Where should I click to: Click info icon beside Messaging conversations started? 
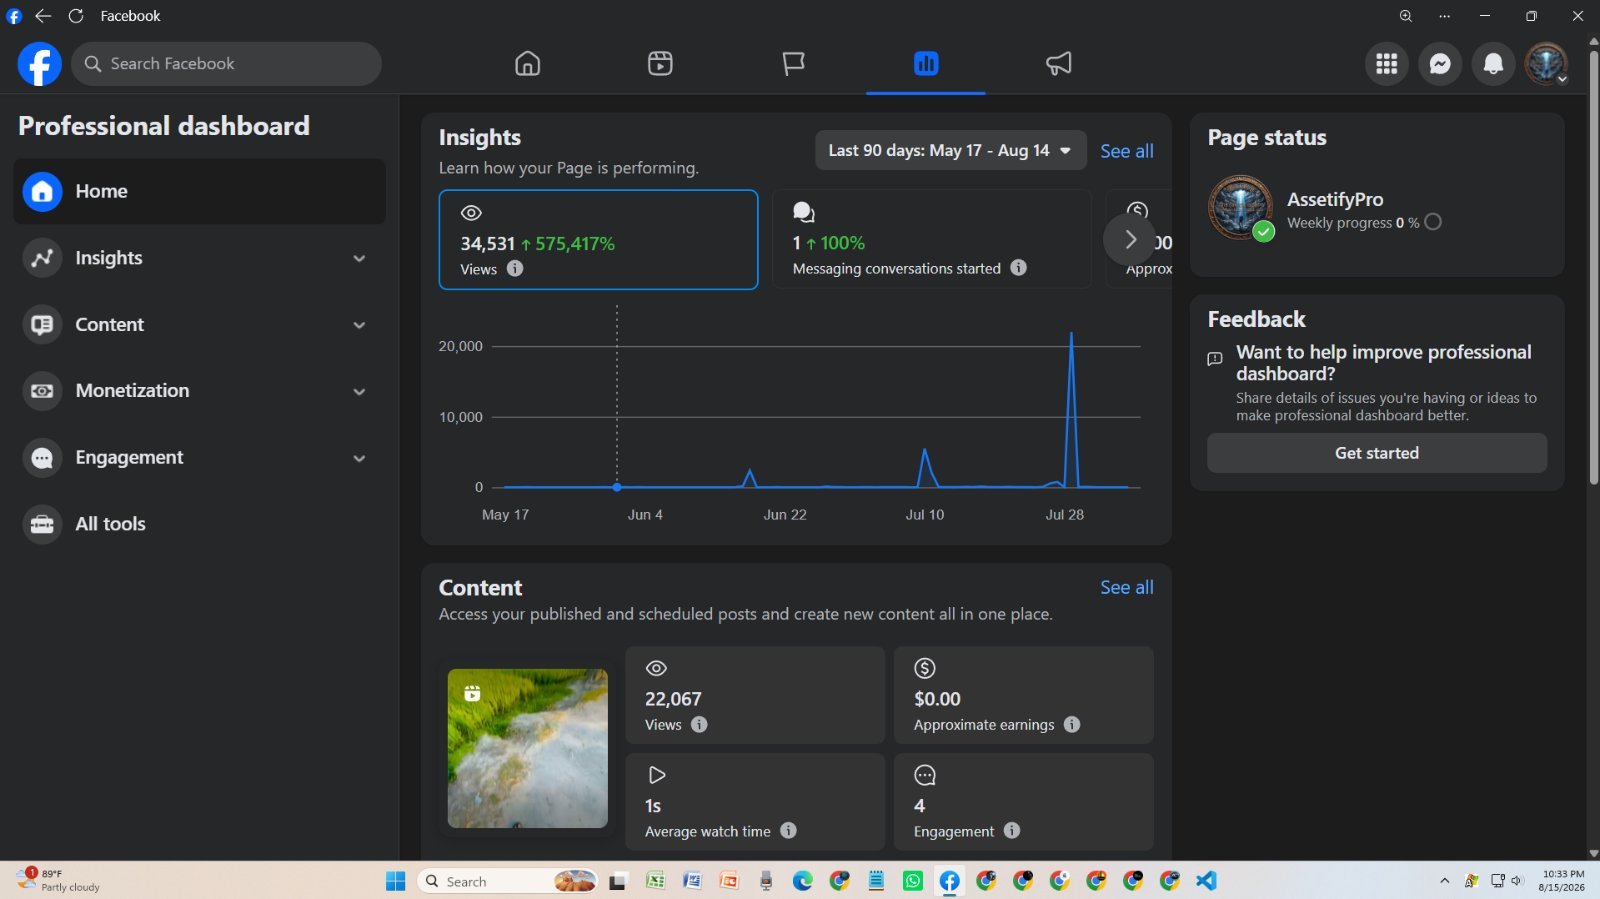(x=1018, y=267)
